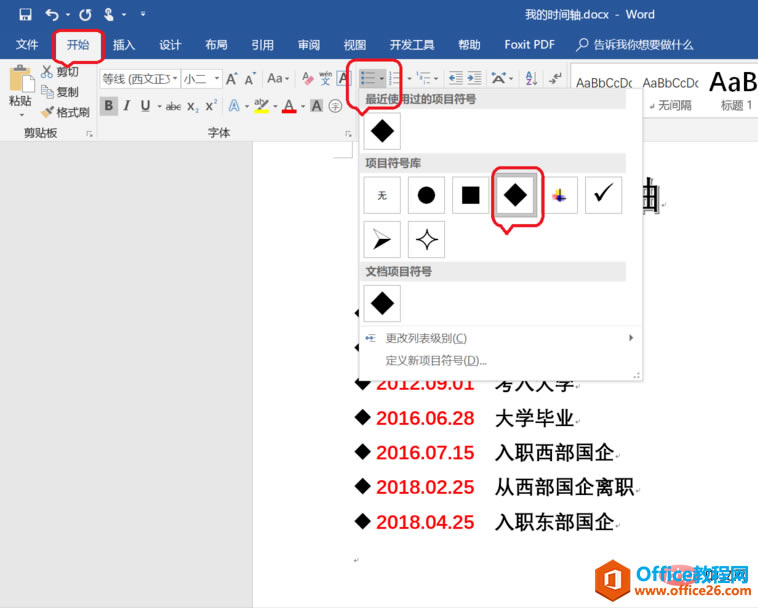Toggle underline formatting
Image resolution: width=758 pixels, height=608 pixels.
pos(145,106)
